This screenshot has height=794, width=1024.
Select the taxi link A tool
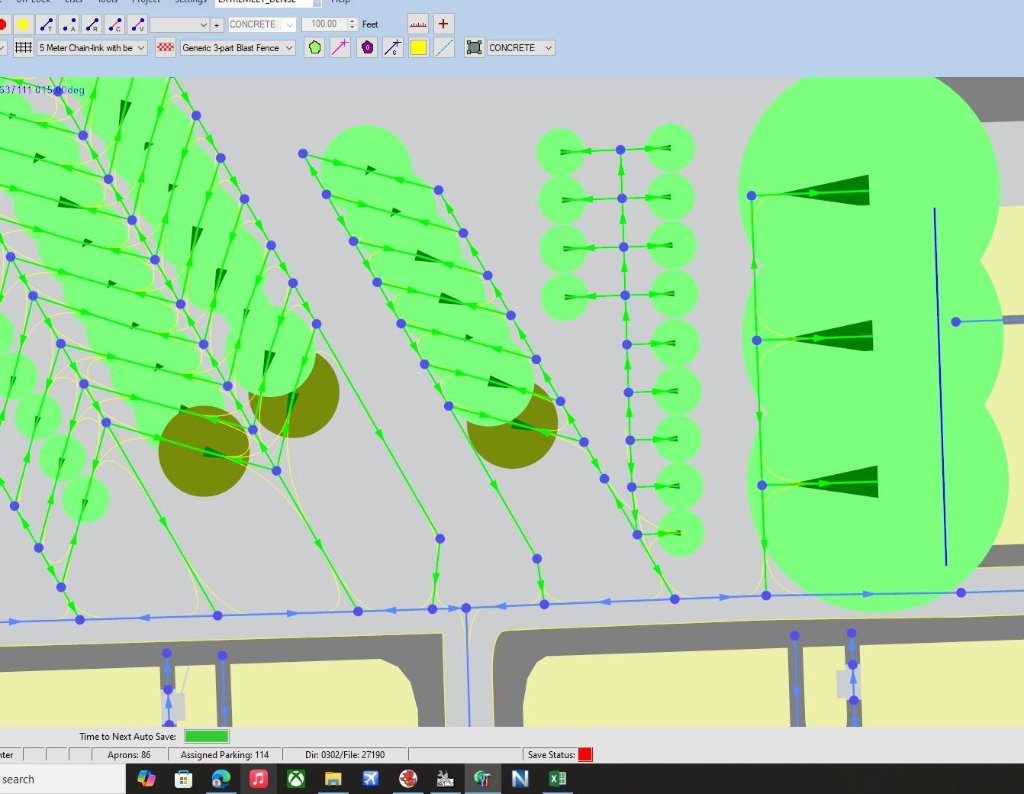pyautogui.click(x=69, y=24)
